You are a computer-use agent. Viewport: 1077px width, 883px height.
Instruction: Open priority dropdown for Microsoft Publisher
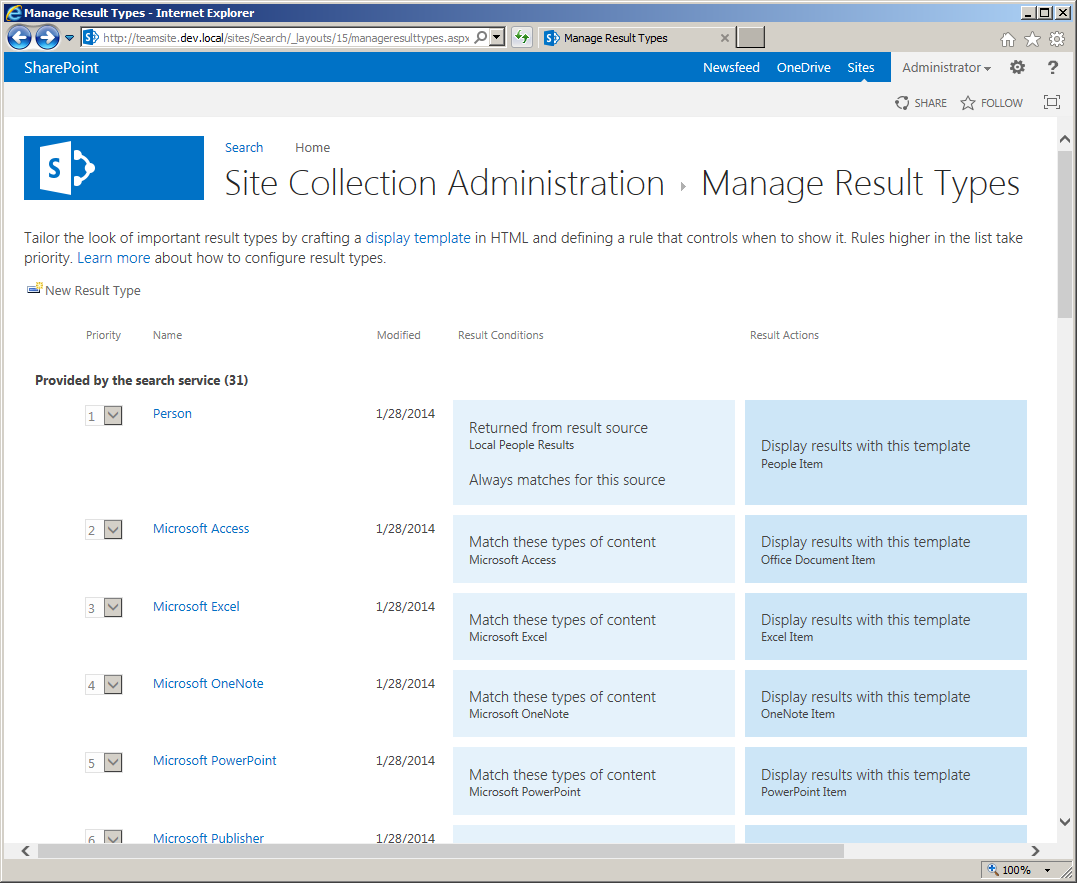coord(113,837)
